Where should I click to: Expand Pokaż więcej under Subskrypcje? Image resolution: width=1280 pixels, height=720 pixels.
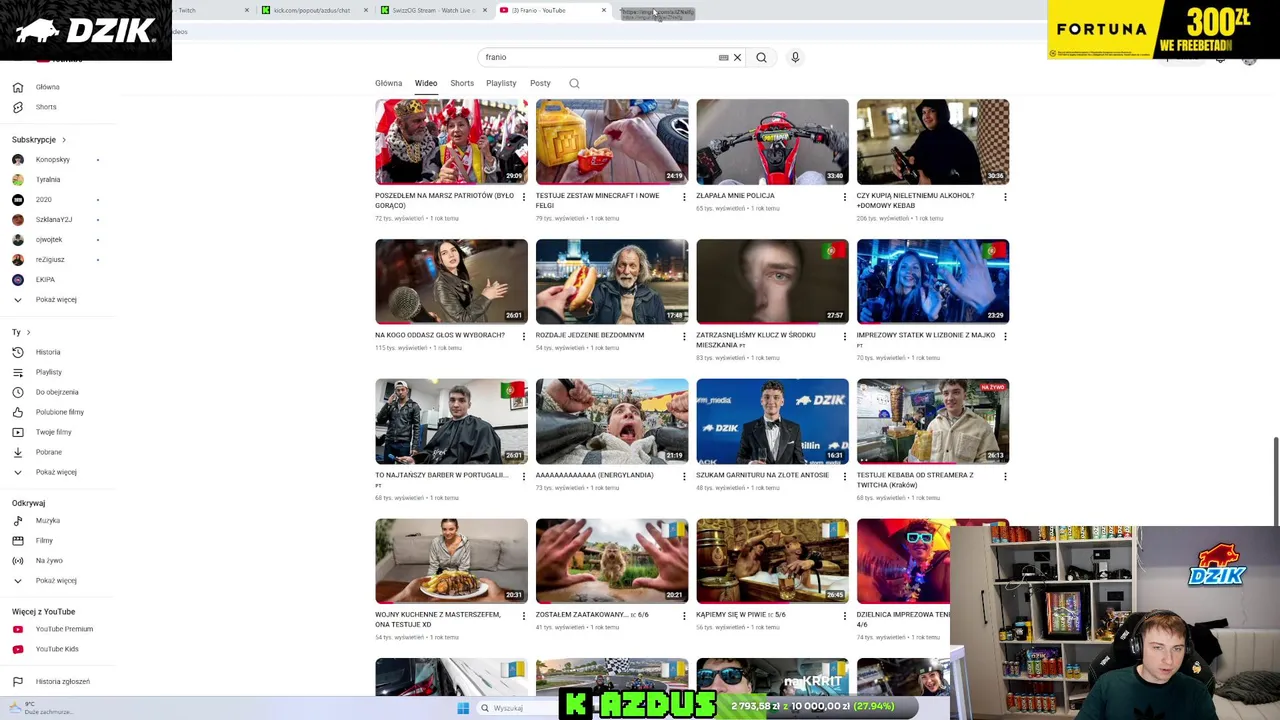(56, 299)
